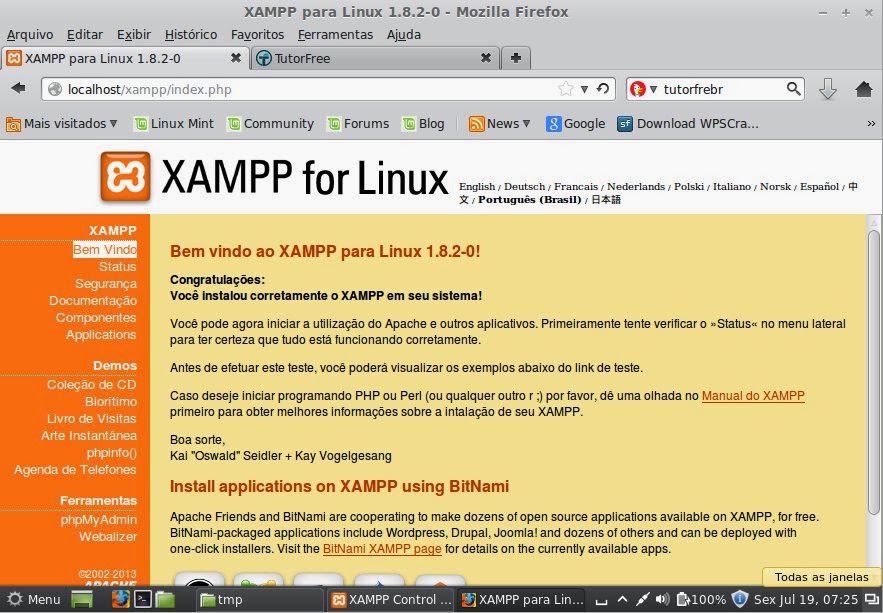This screenshot has height=613, width=883.
Task: Open the Favoritos menu
Action: (x=257, y=35)
